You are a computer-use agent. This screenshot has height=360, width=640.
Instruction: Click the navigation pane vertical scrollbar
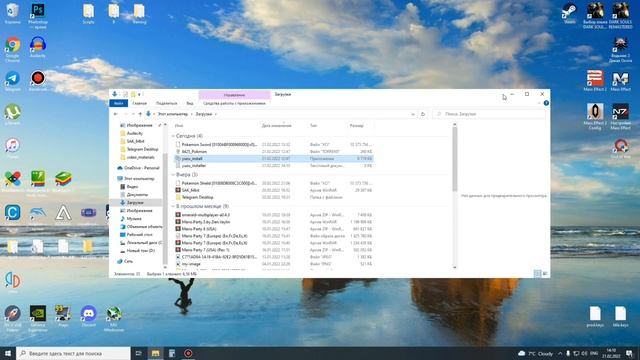coord(165,208)
